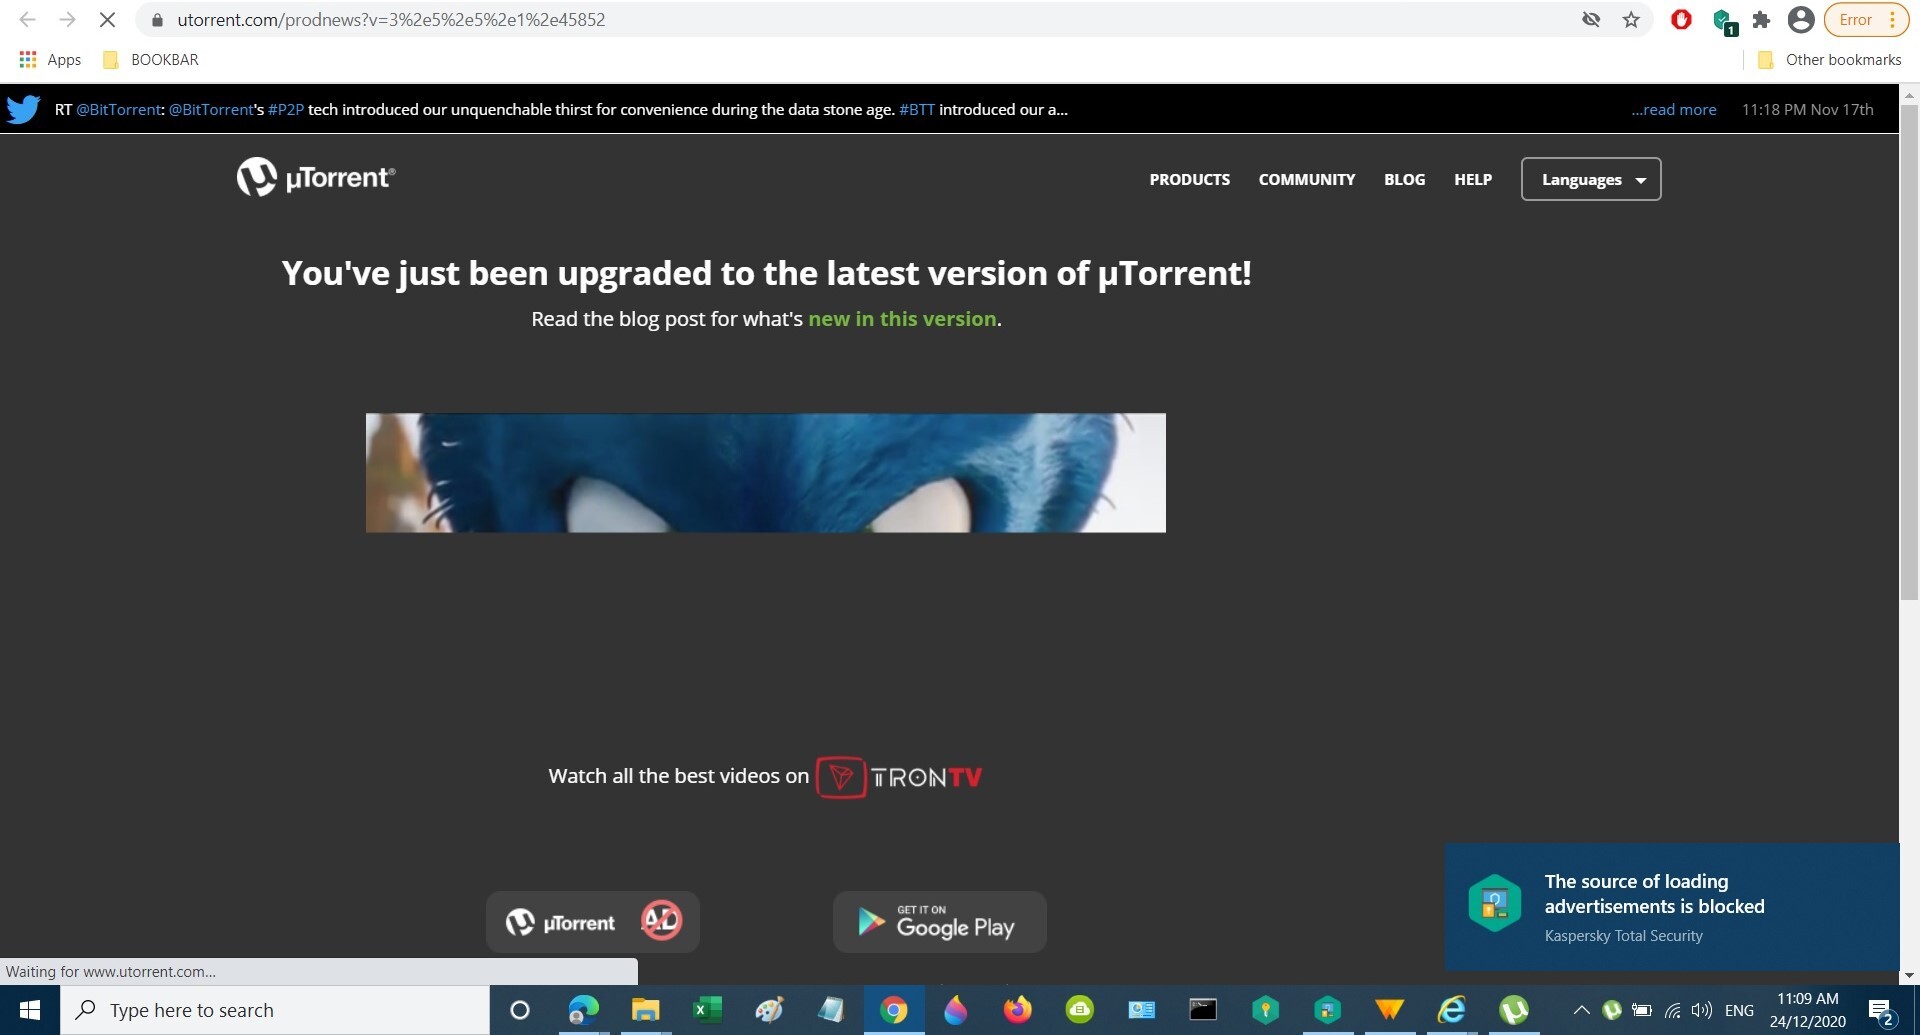1920x1035 pixels.
Task: Open the BOOKBAR bookmarks folder
Action: pos(151,59)
